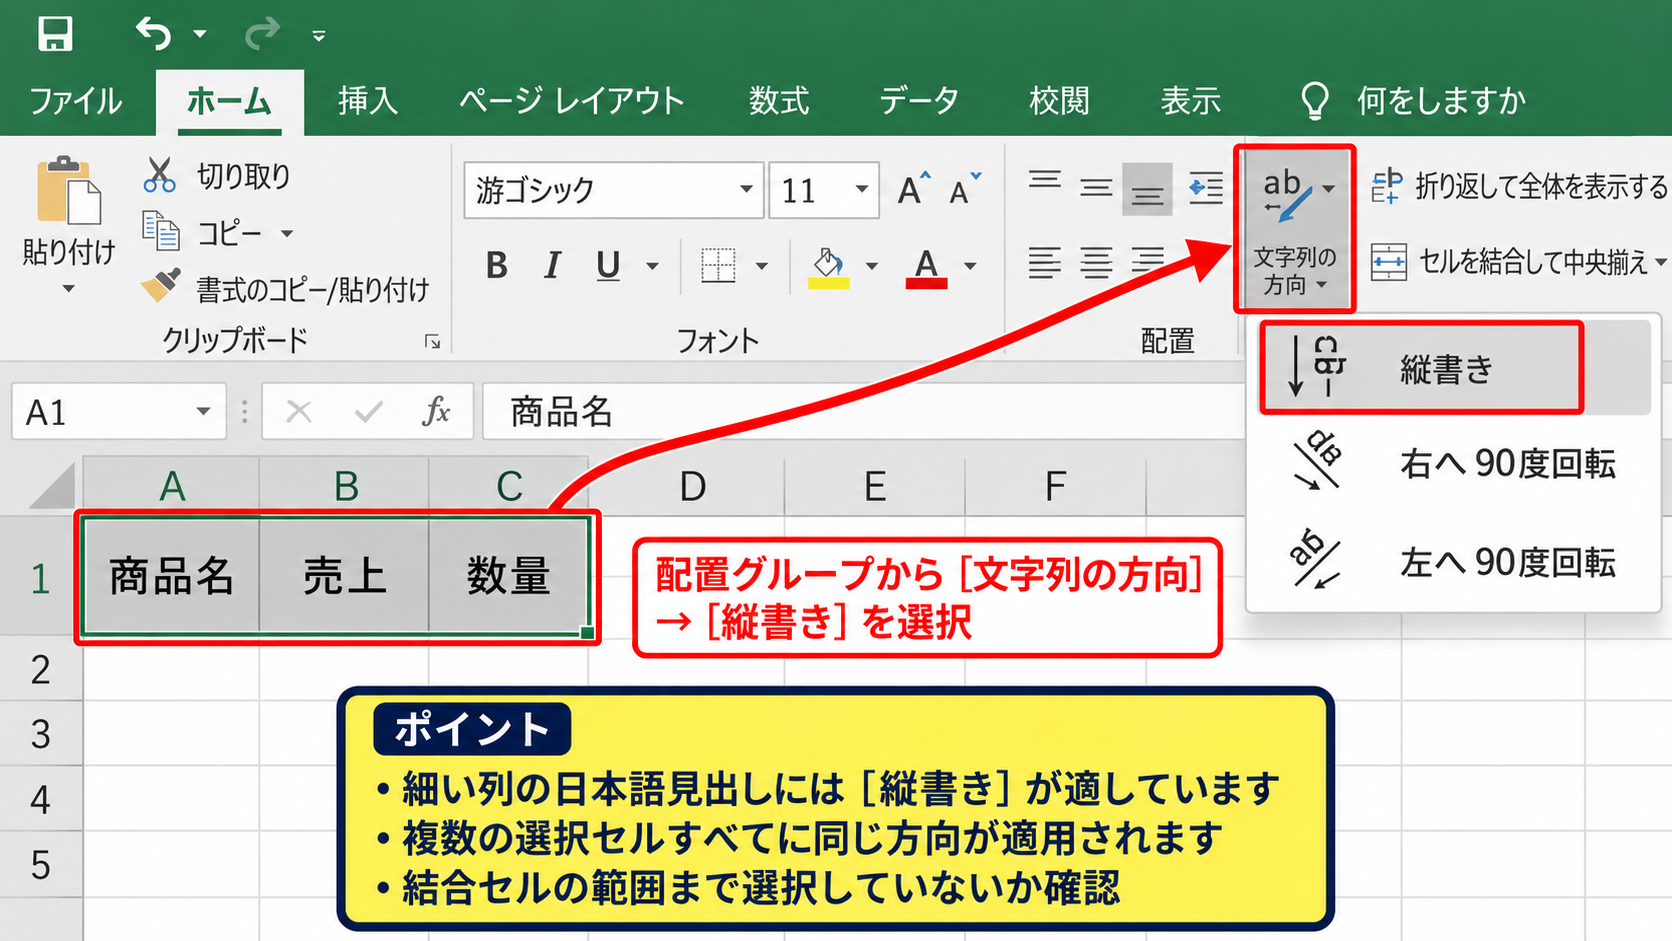Click the Paste clipboard icon
This screenshot has width=1672, height=941.
click(69, 191)
